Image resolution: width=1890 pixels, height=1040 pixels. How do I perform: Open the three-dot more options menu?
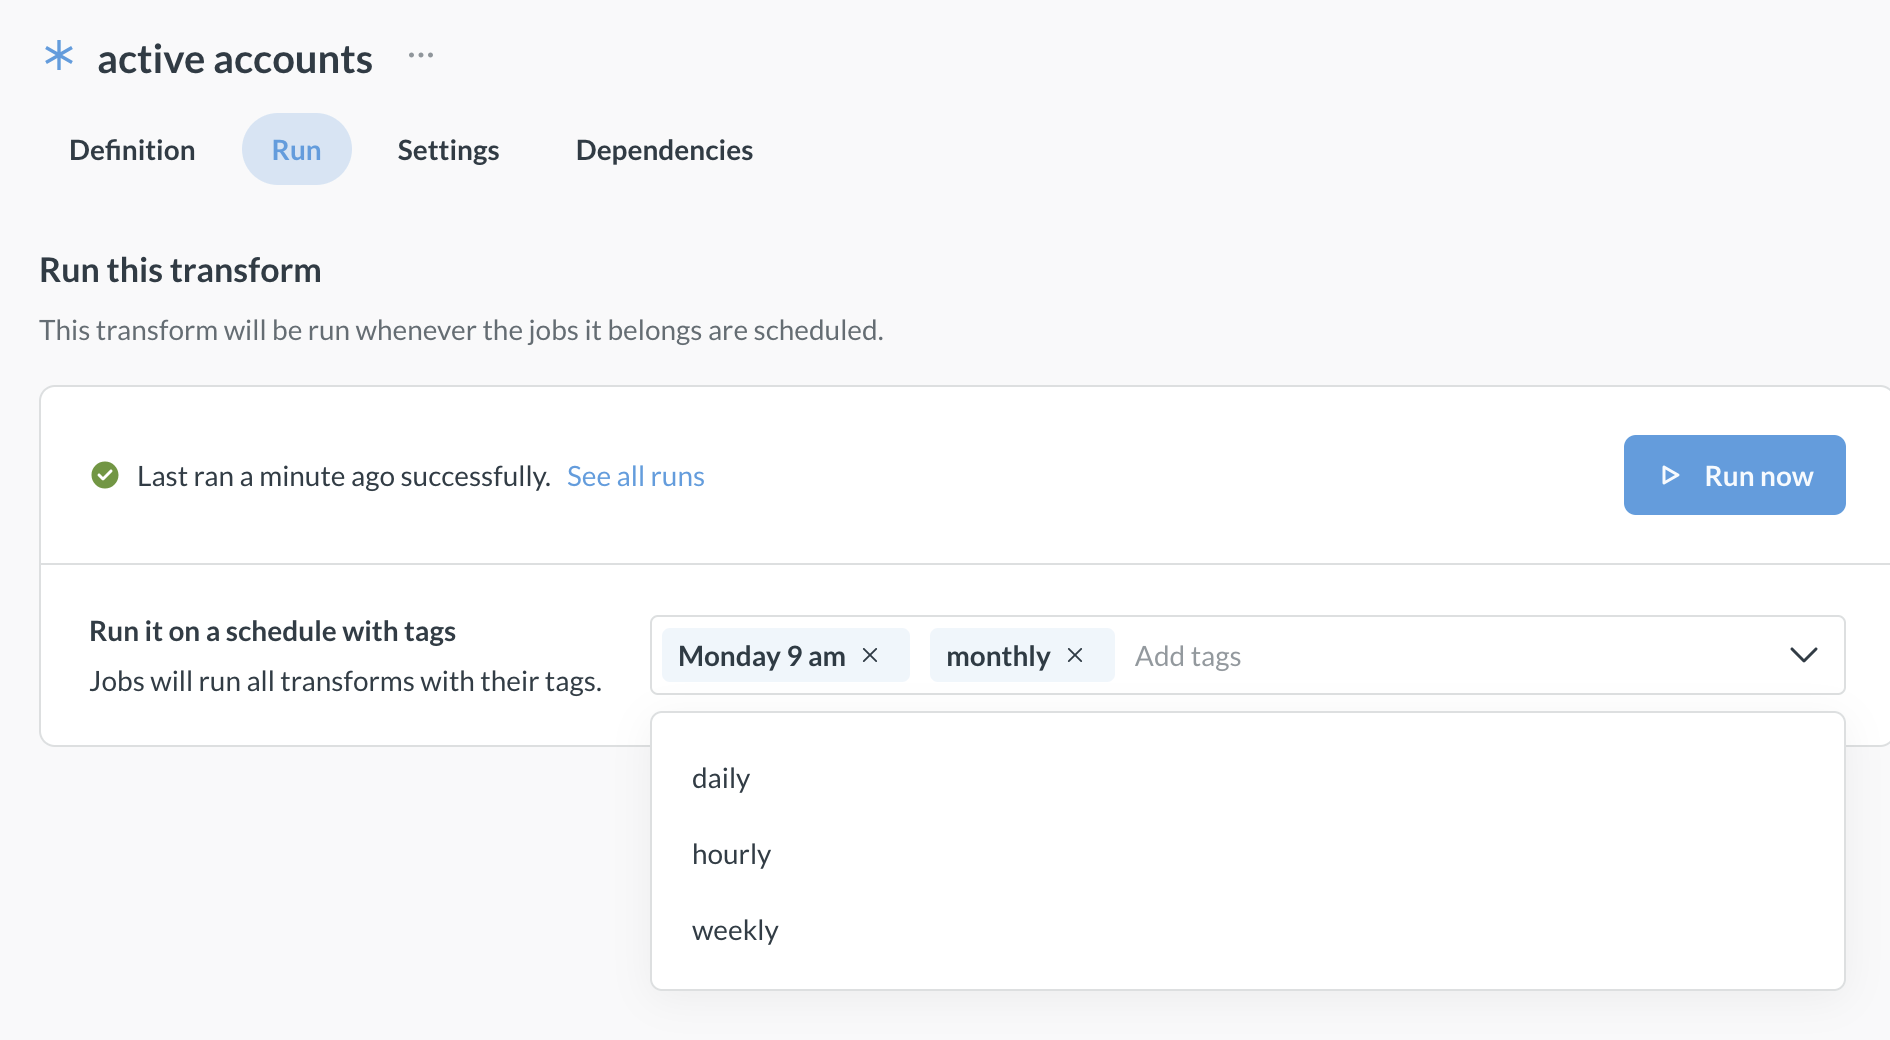tap(421, 55)
